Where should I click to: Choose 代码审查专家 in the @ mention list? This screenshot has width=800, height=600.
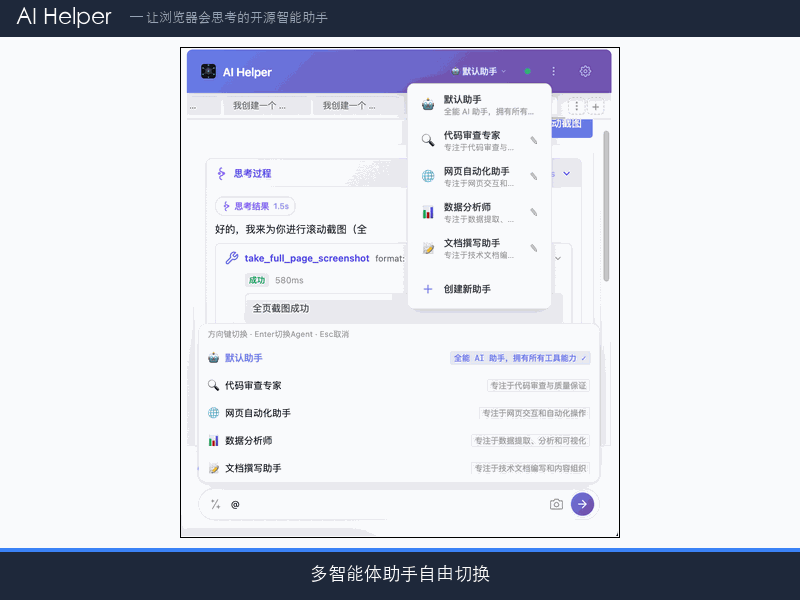399,385
